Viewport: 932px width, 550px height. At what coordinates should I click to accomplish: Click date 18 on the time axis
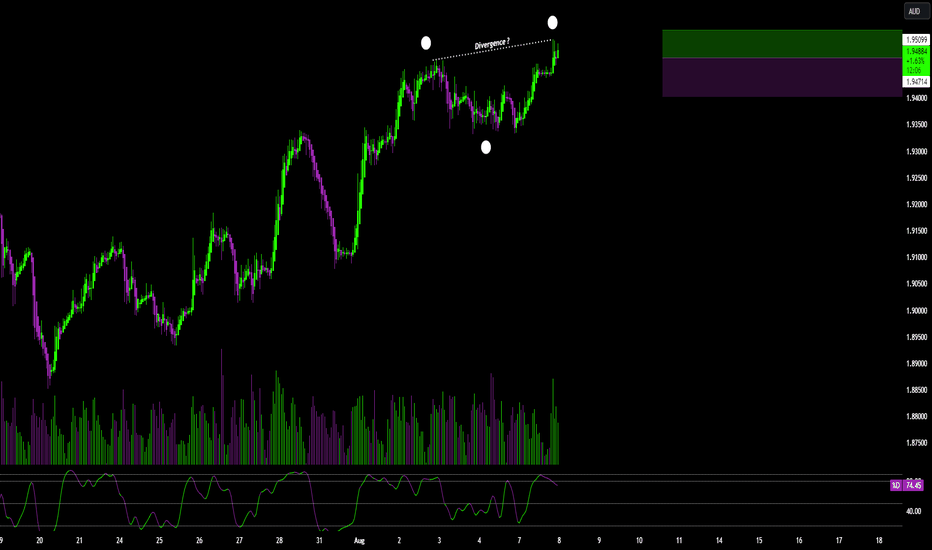(x=879, y=540)
